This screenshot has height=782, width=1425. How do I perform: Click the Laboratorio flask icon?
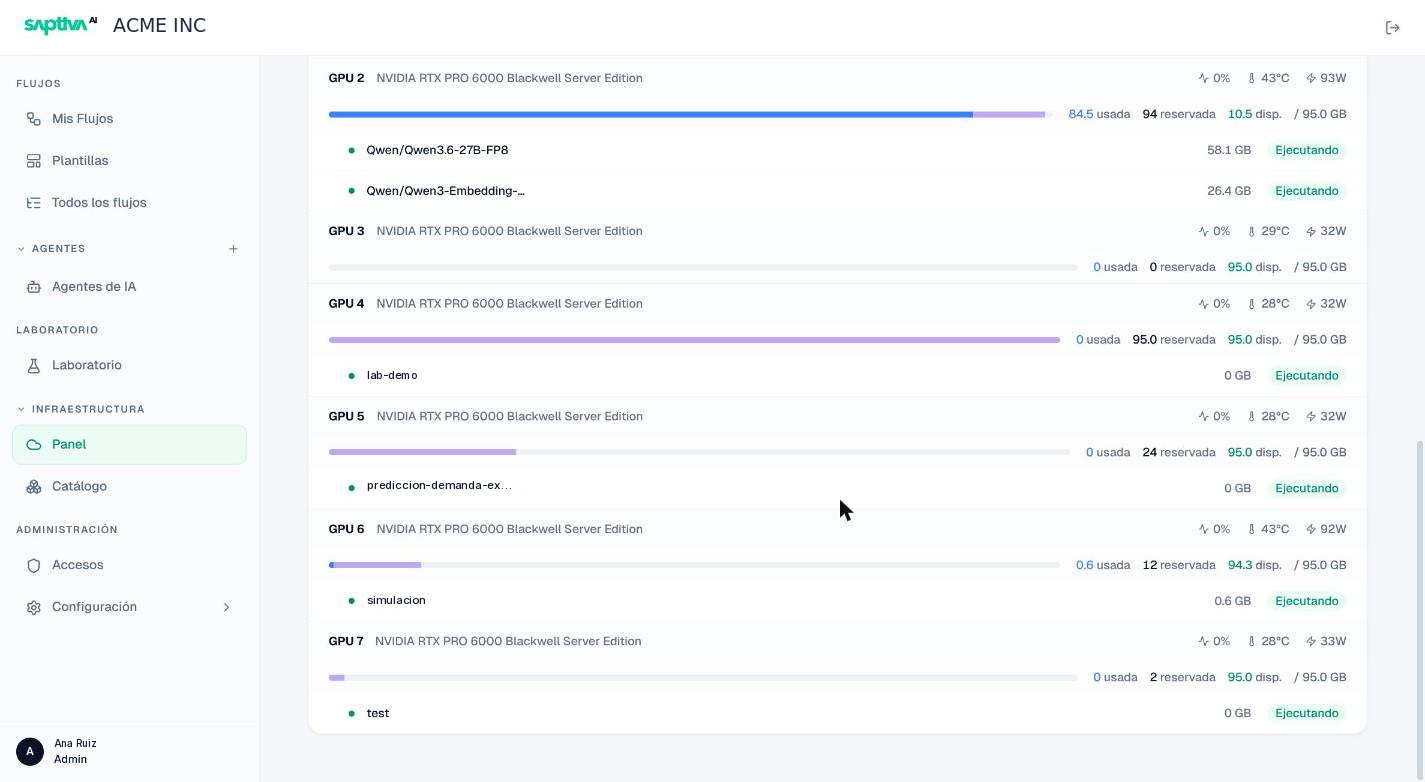(34, 366)
